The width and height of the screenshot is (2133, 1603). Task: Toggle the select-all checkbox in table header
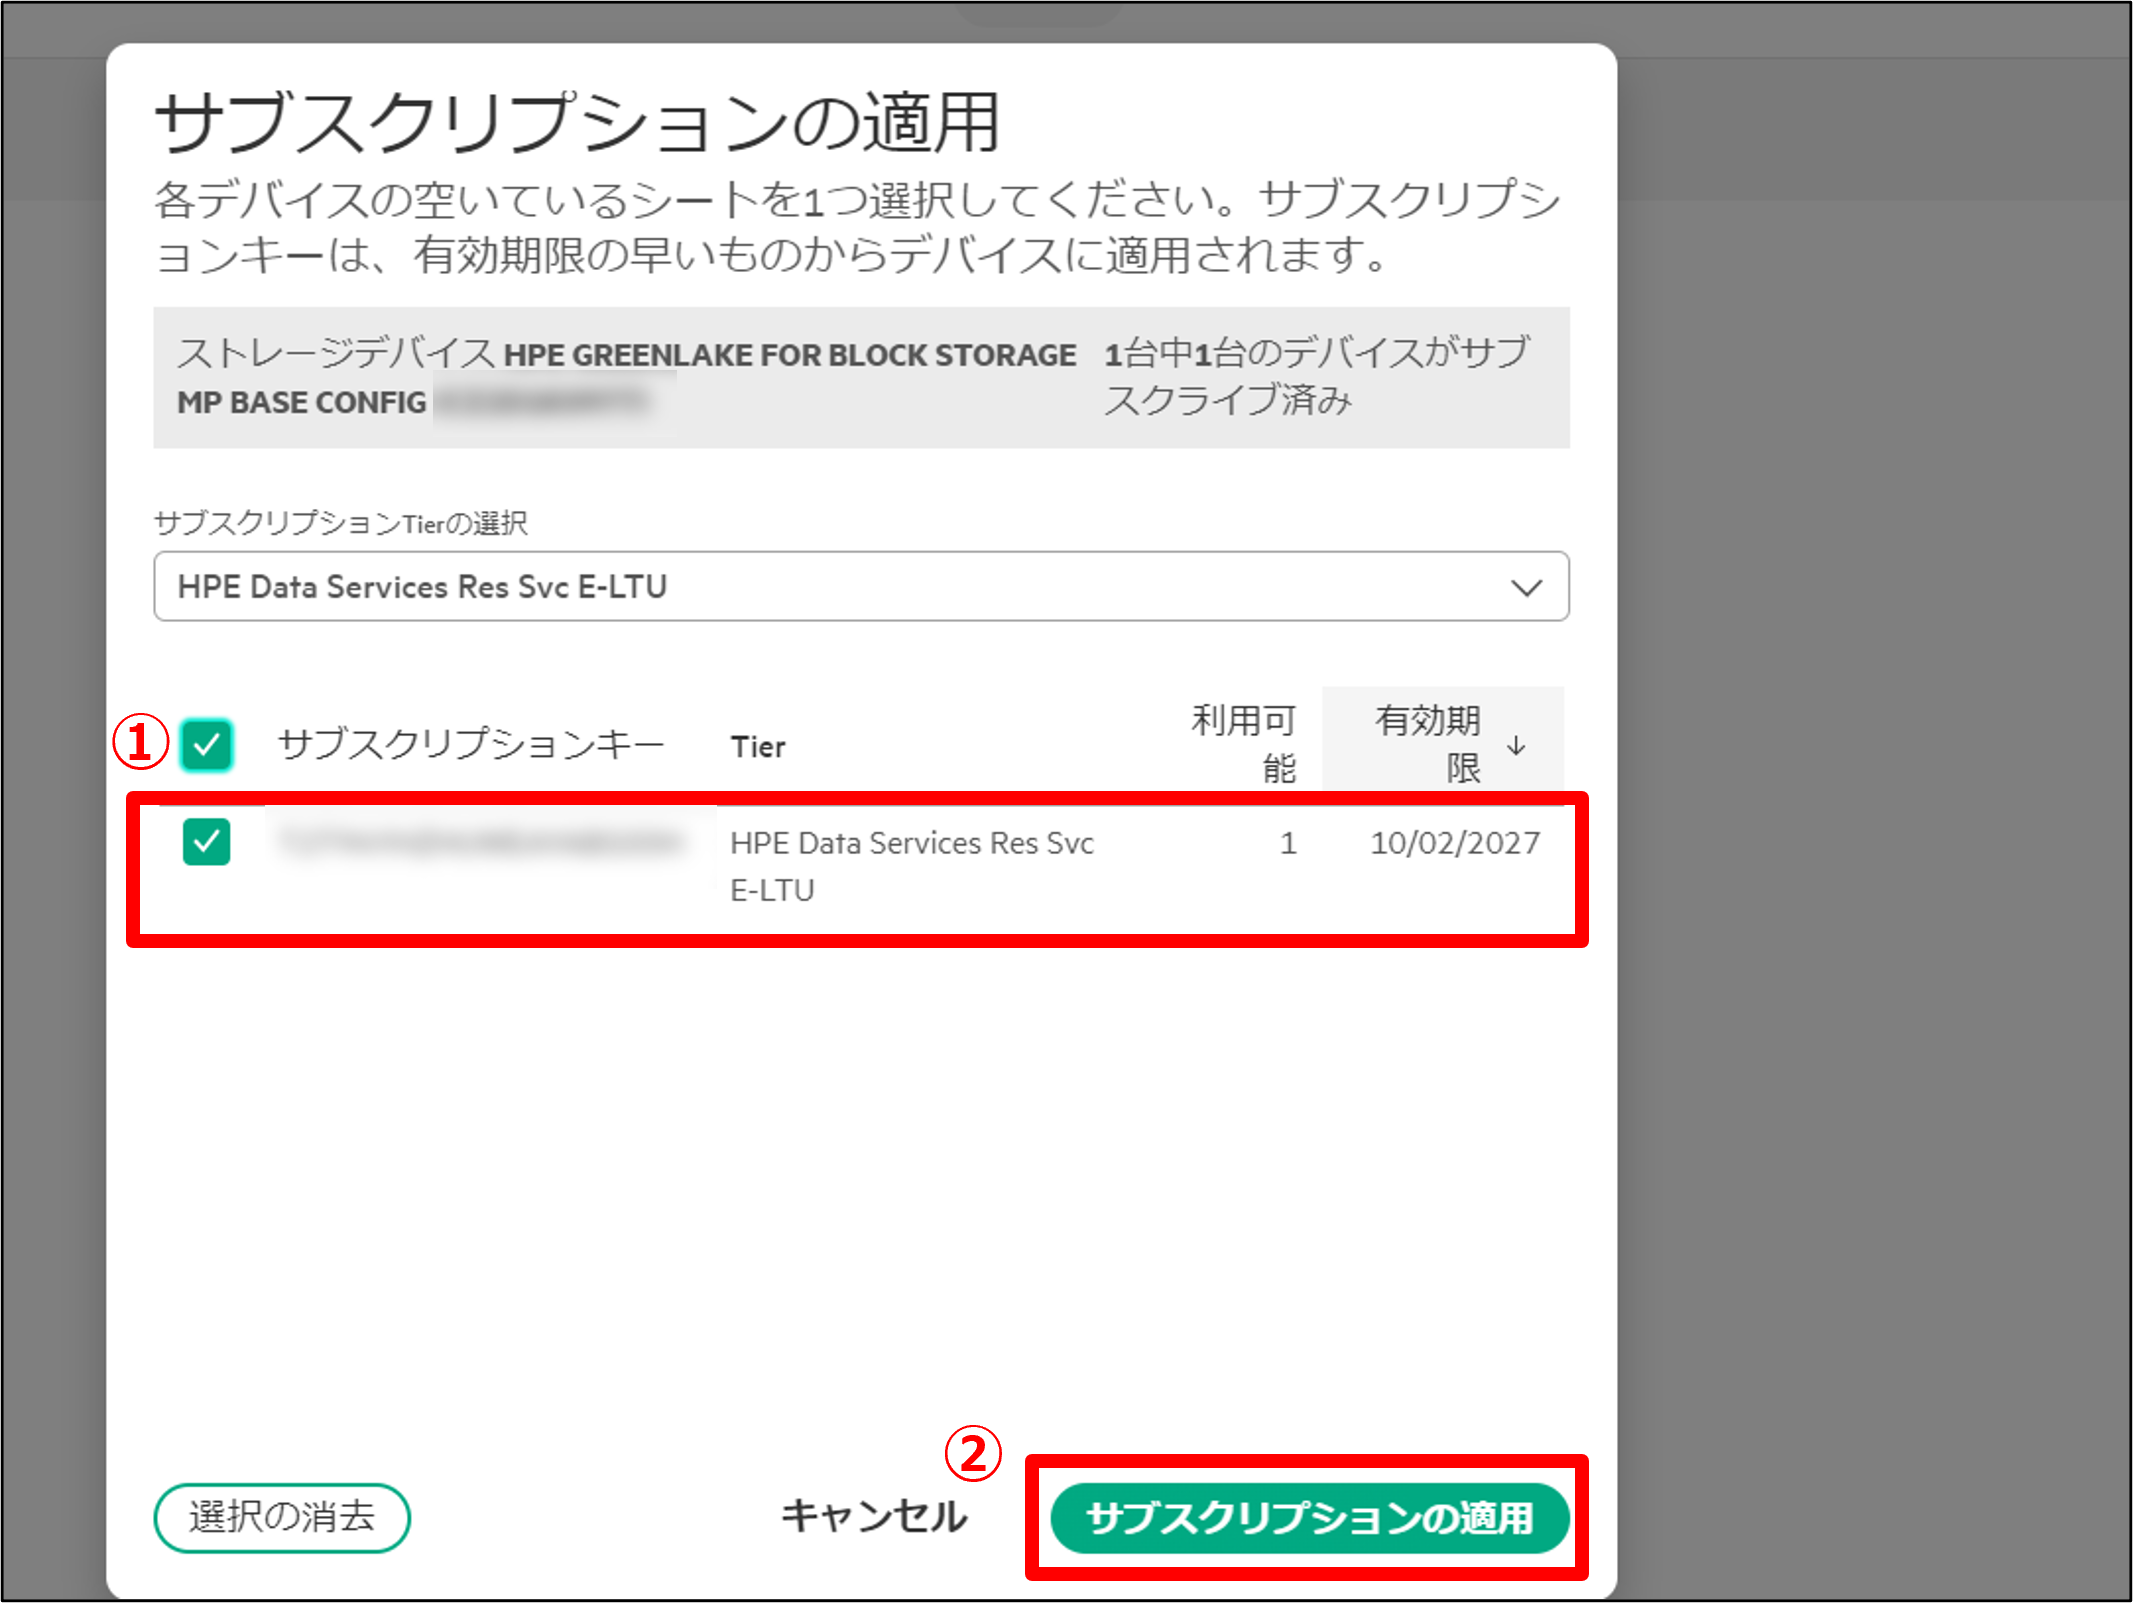206,745
